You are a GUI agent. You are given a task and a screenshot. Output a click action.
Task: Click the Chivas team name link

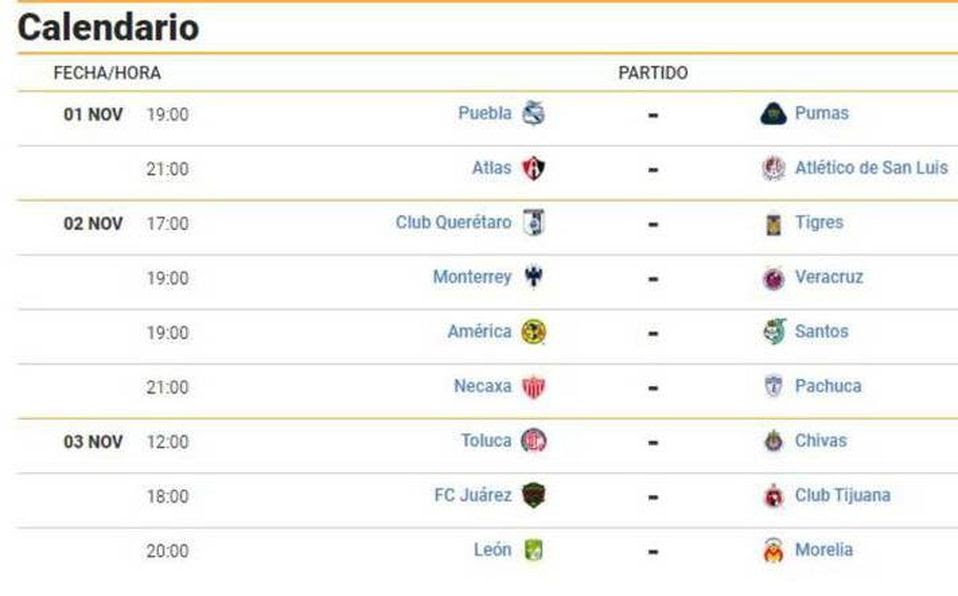pos(821,441)
